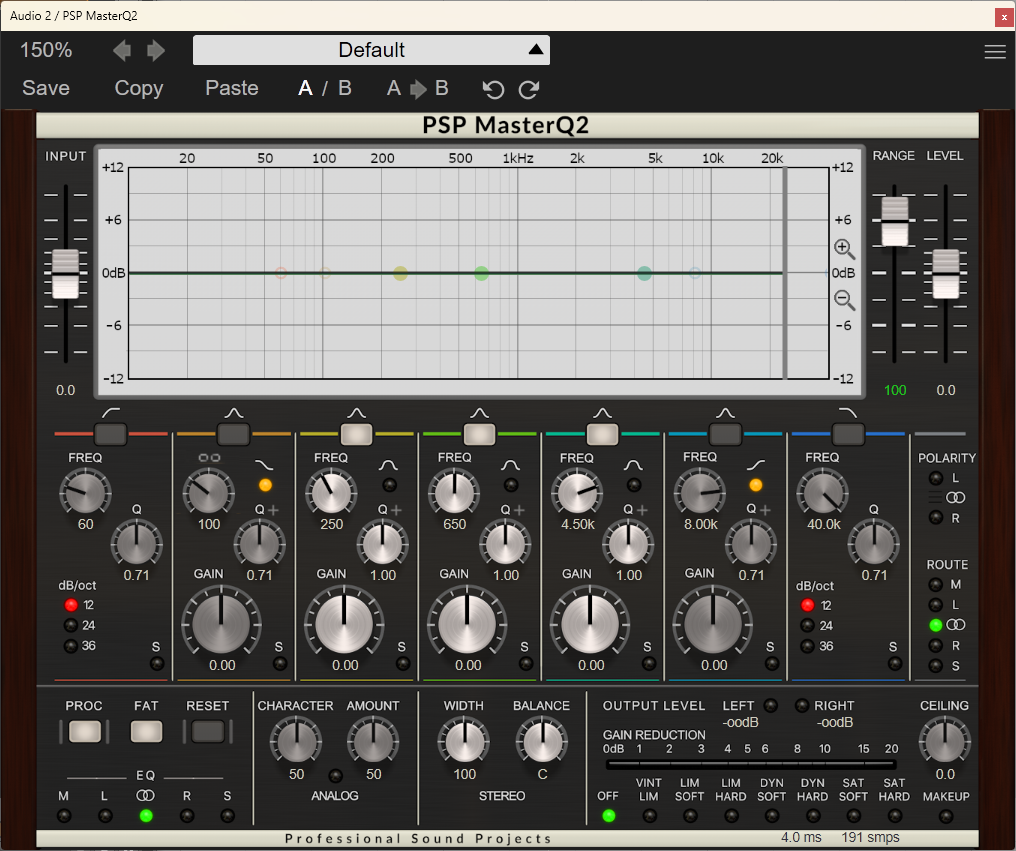Click the RESET button
This screenshot has height=851, width=1016.
[208, 732]
